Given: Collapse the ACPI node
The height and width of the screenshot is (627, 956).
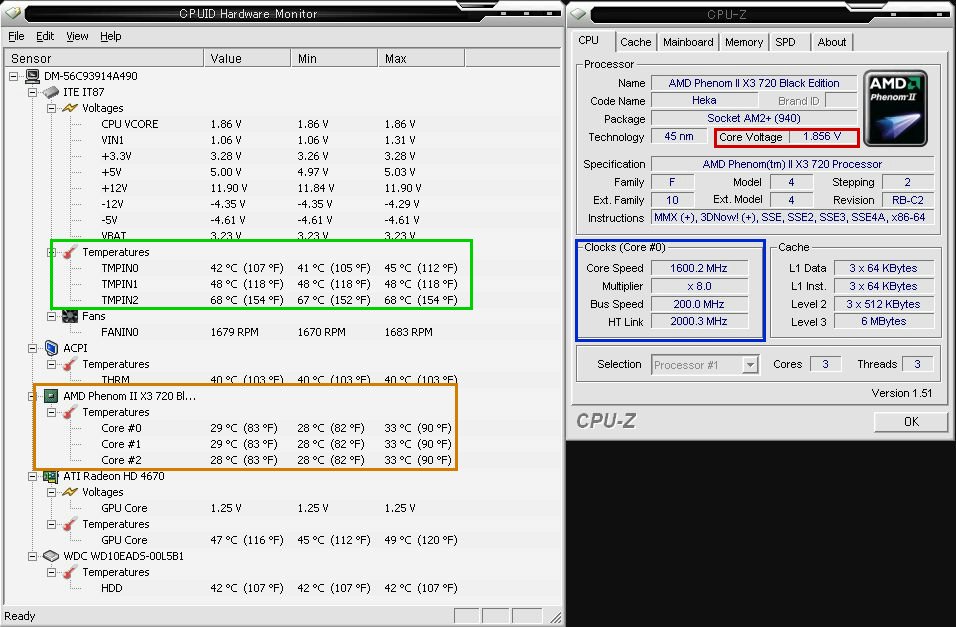Looking at the screenshot, I should tap(32, 348).
